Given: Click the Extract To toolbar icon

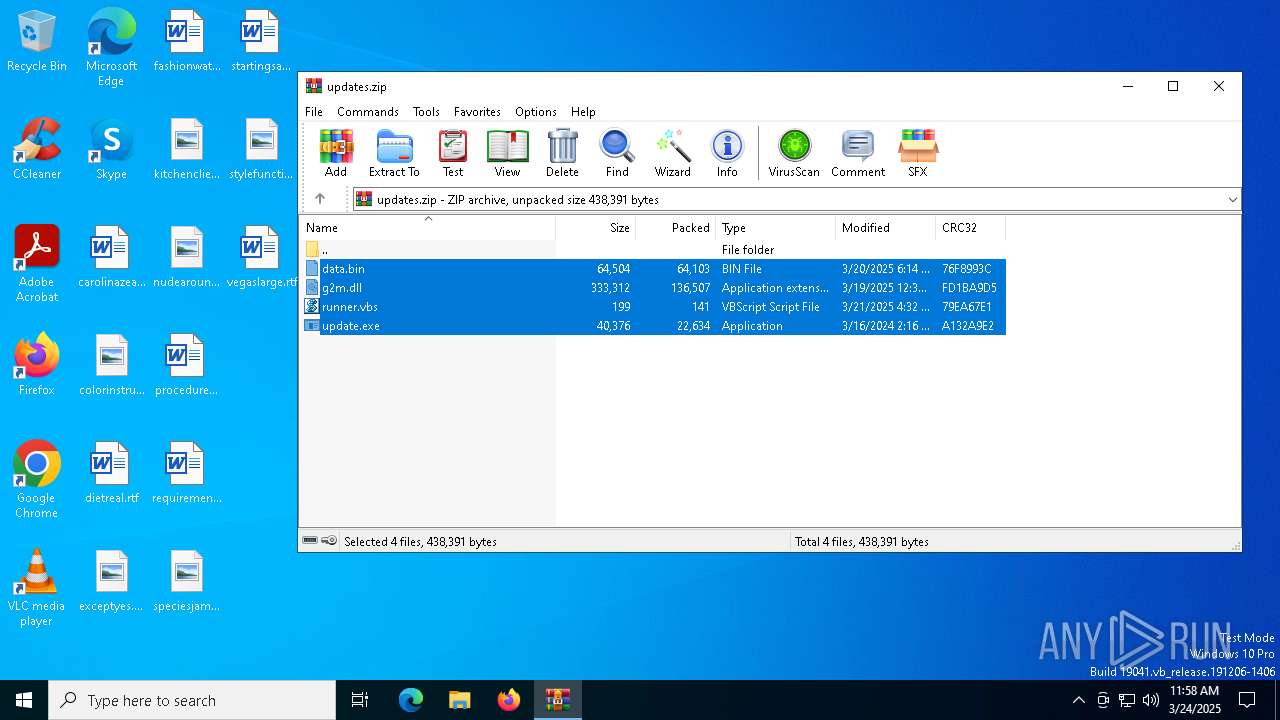Looking at the screenshot, I should (394, 153).
